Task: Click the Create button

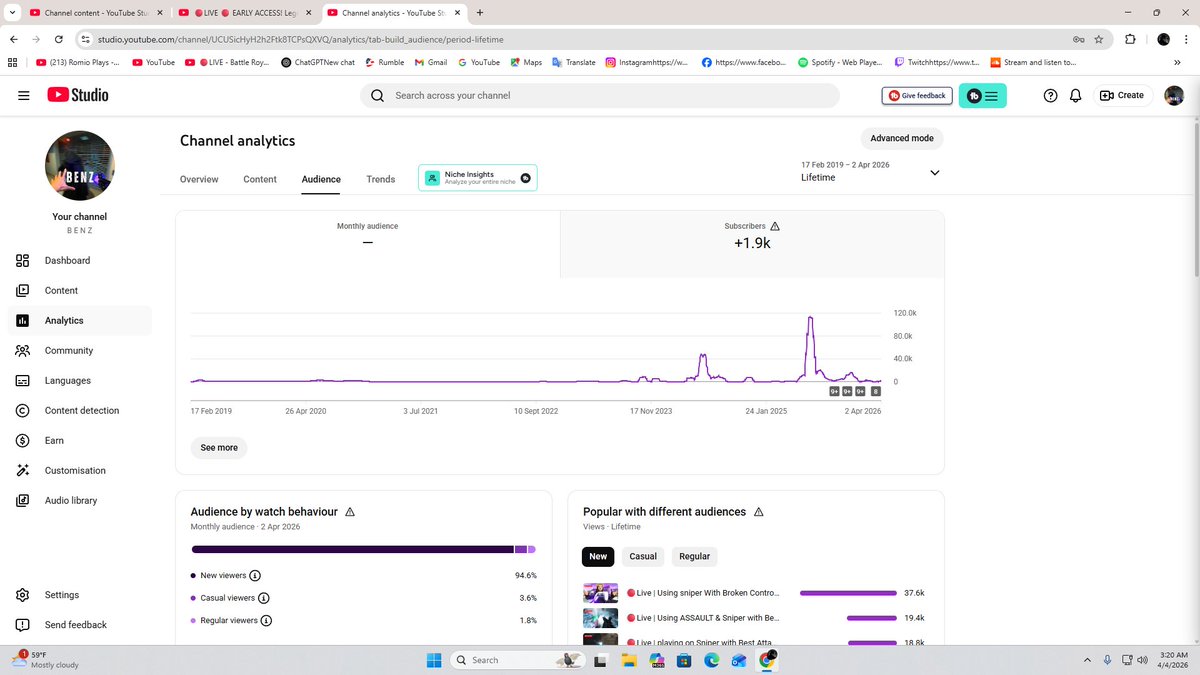Action: (1122, 95)
